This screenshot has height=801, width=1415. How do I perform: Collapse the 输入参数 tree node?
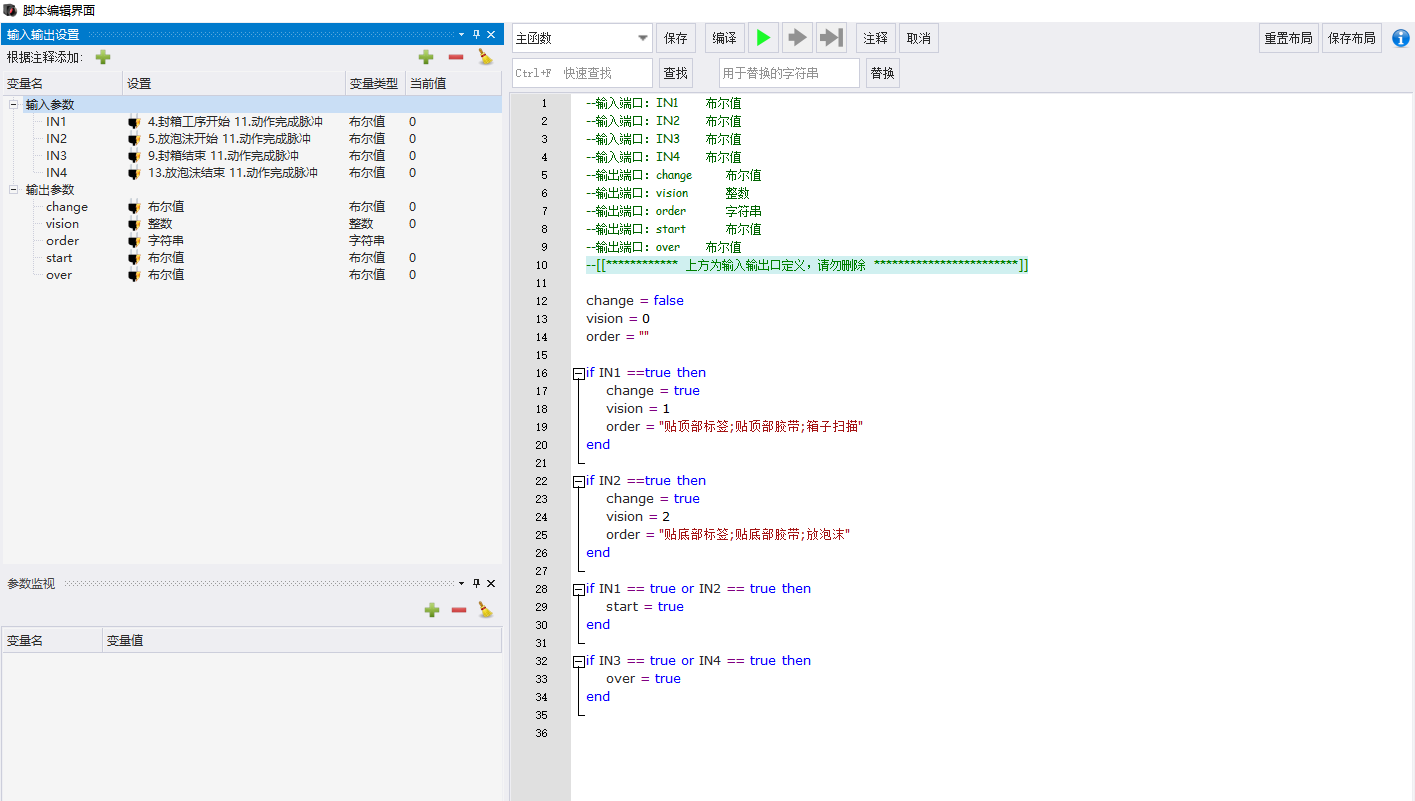click(14, 104)
